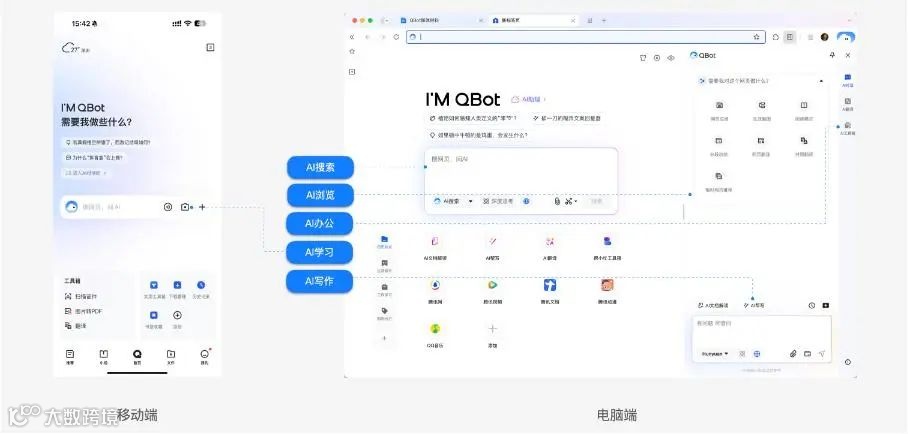Switch to the first browser tab

[441, 20]
